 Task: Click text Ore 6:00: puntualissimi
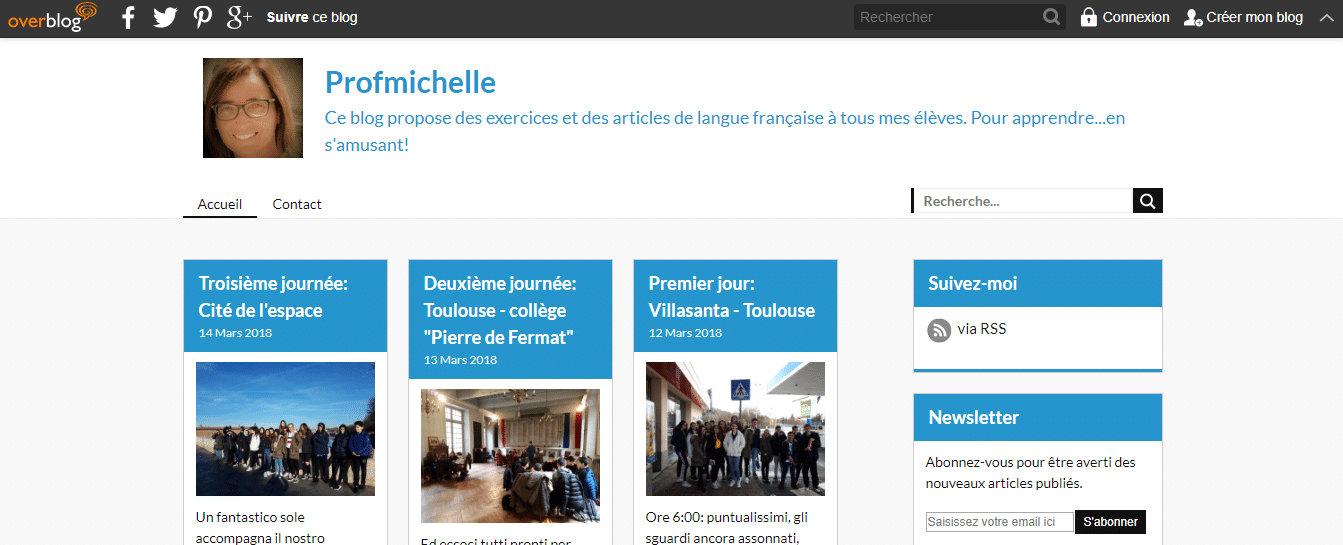727,528
